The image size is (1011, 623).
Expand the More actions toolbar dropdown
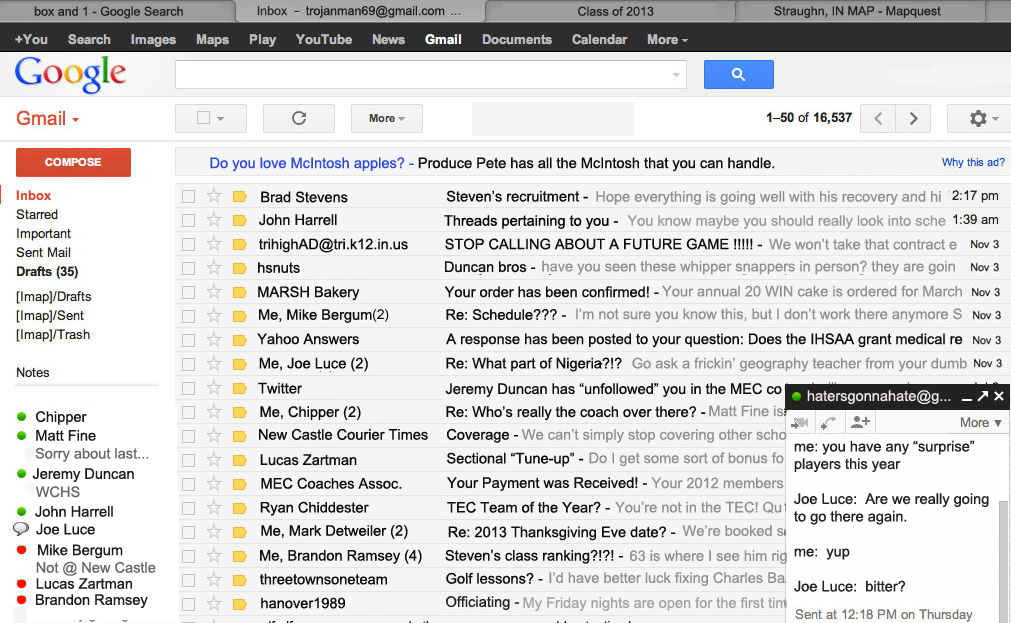(x=387, y=118)
